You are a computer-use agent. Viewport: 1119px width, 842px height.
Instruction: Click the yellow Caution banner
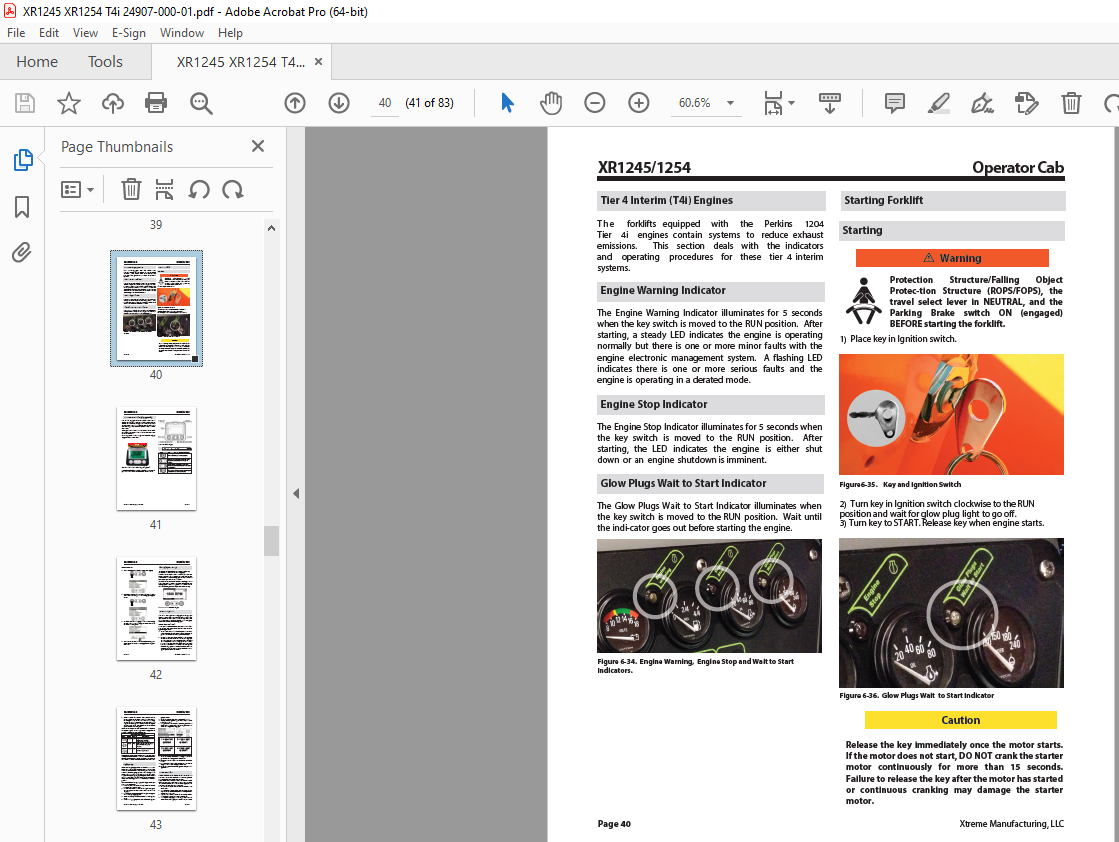tap(961, 720)
